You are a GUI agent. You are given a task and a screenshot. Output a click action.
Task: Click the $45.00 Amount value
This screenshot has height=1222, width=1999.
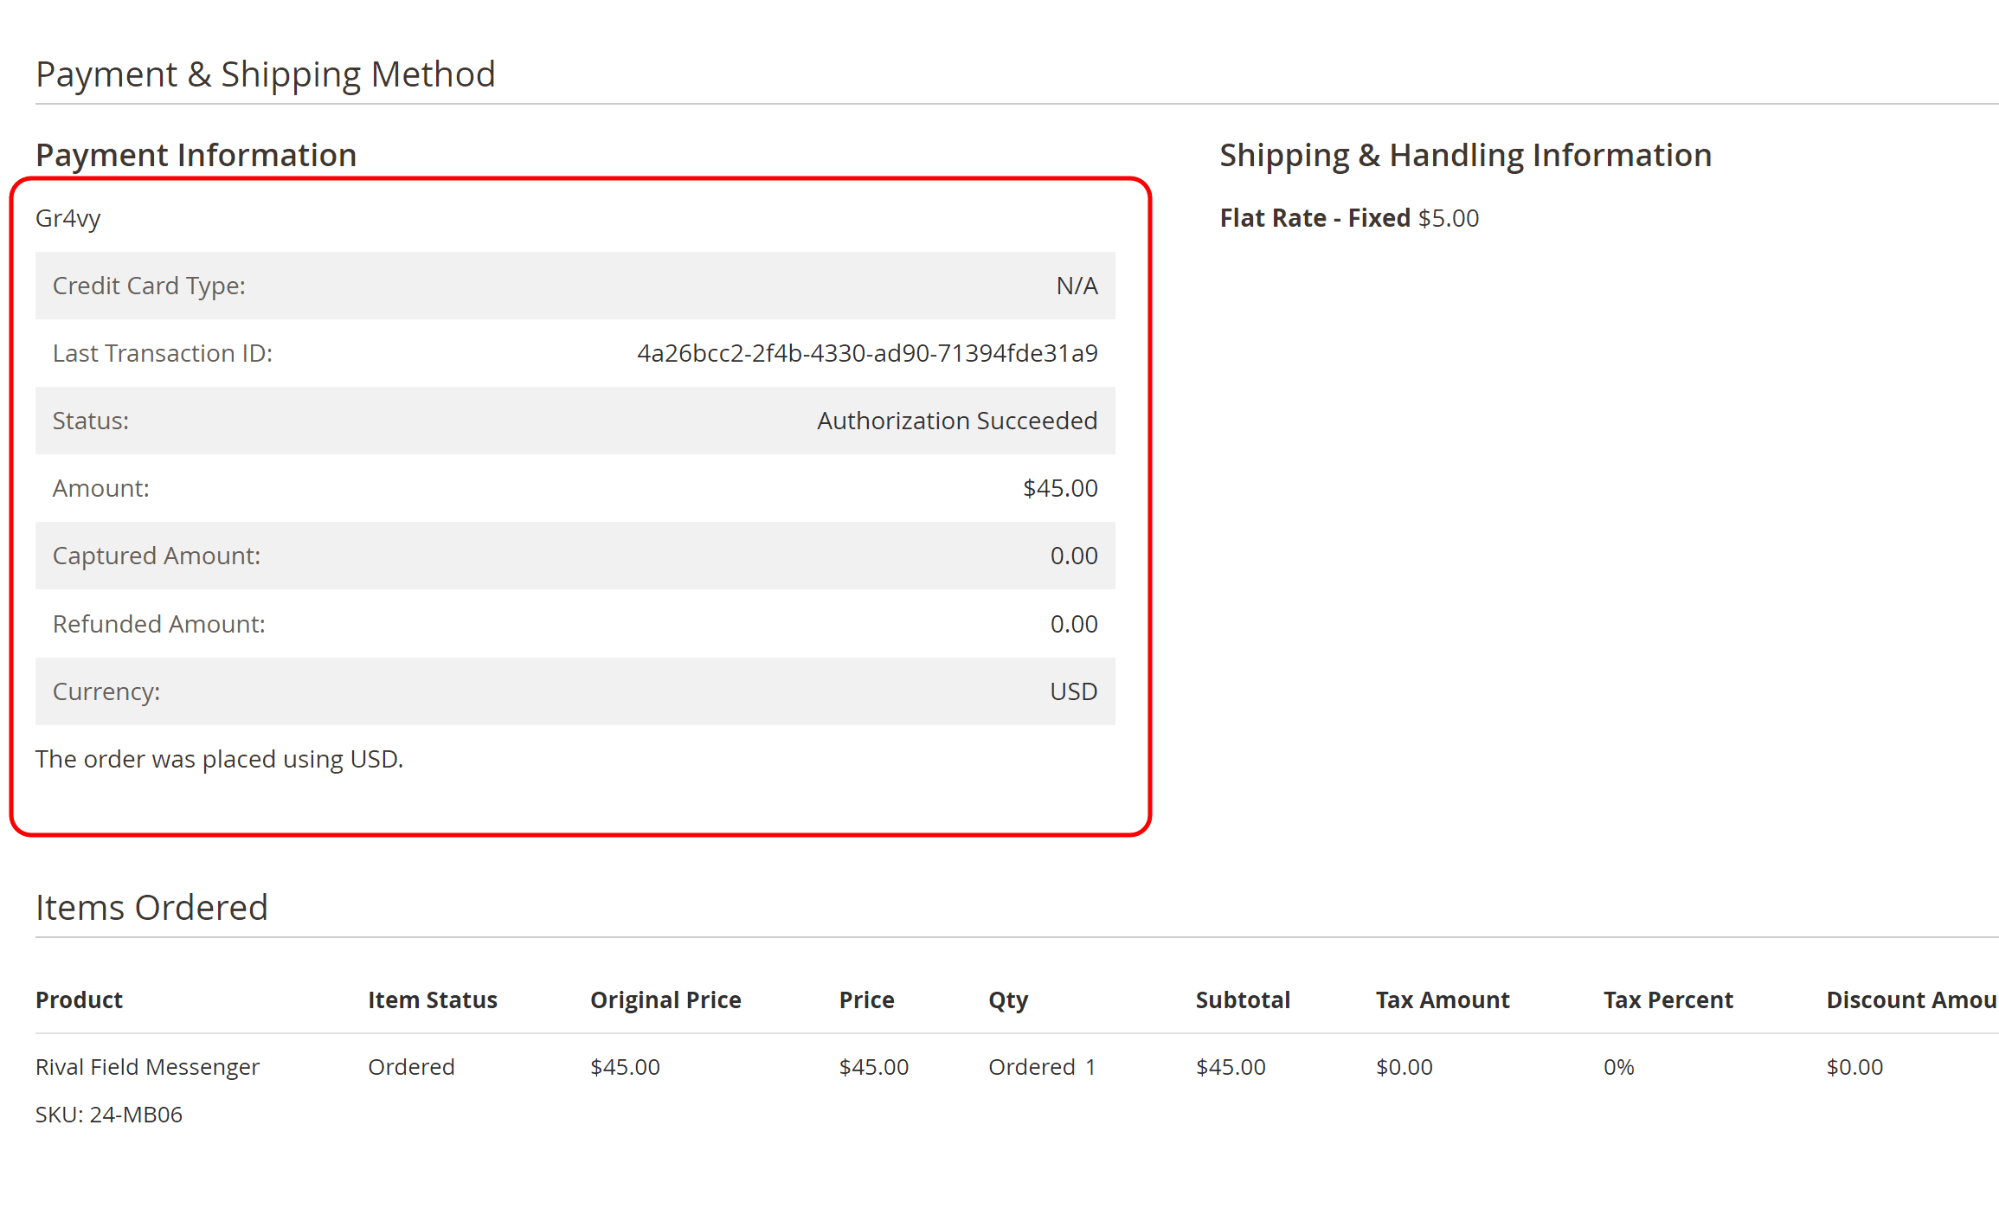1059,488
